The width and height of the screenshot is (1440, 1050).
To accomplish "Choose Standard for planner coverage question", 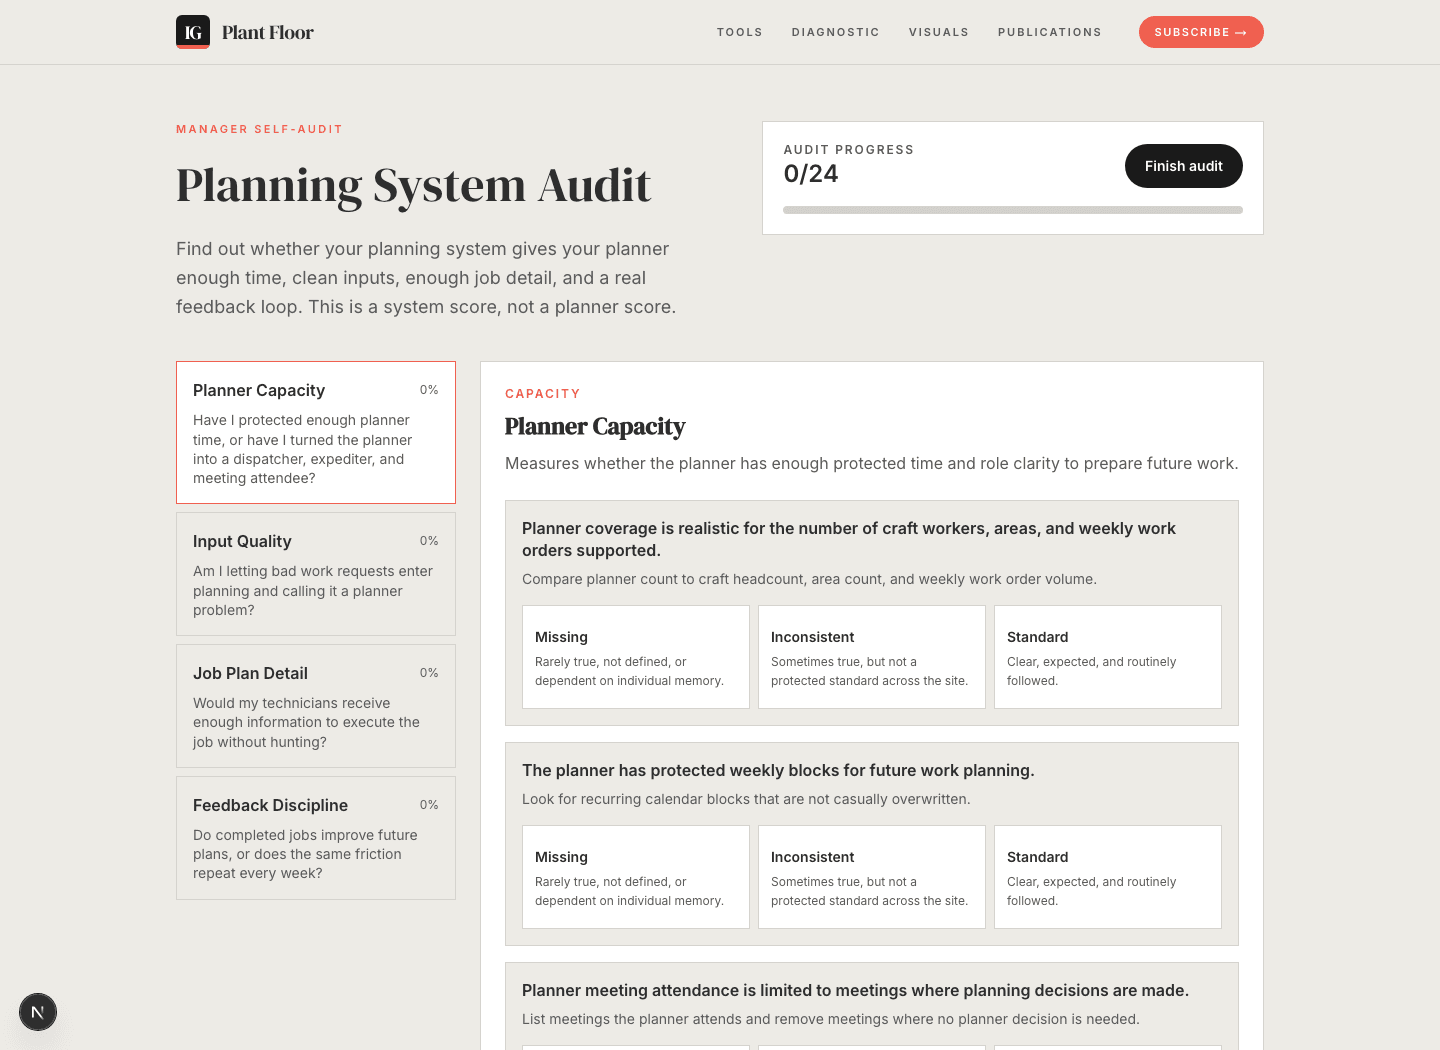I will point(1108,657).
